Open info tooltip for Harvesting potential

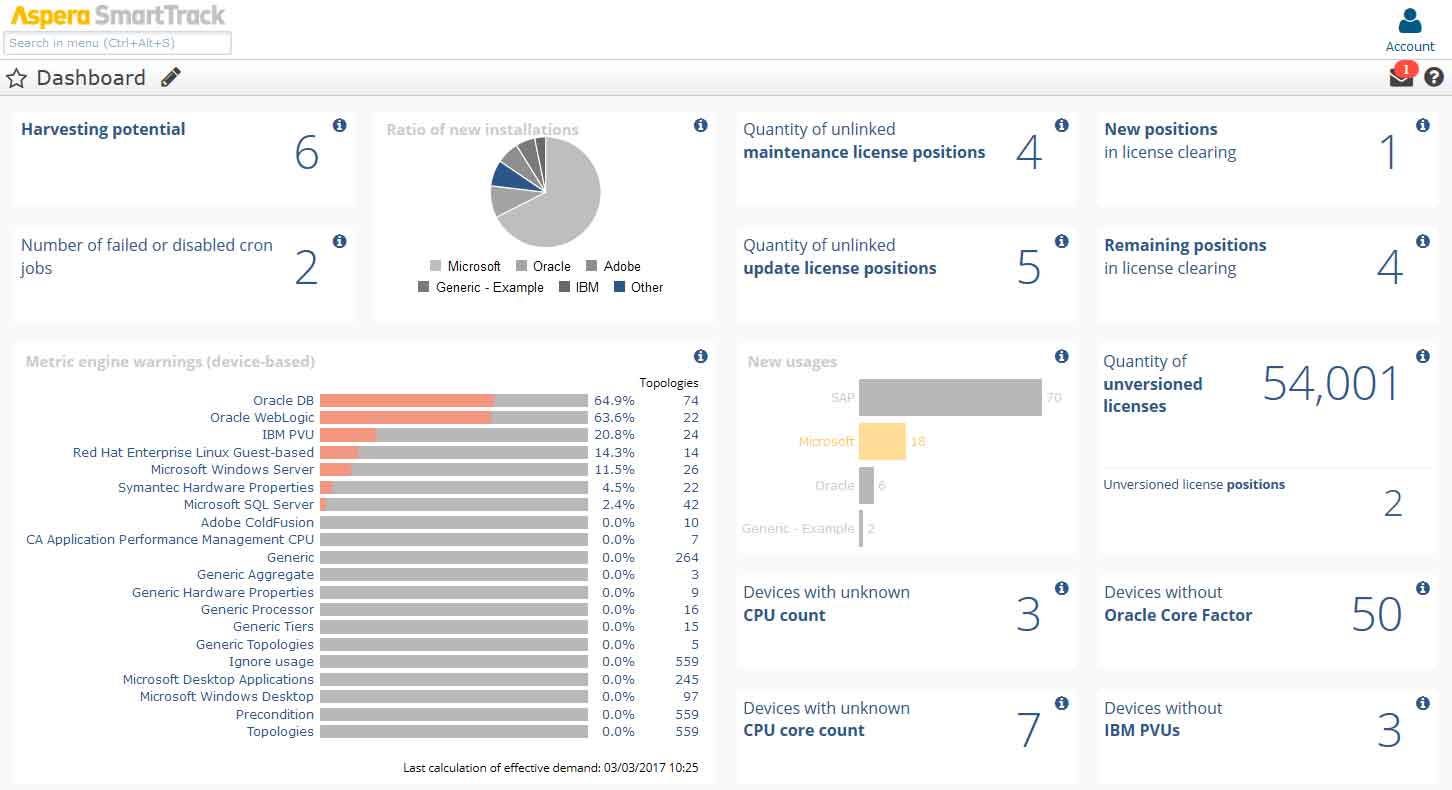pyautogui.click(x=339, y=124)
